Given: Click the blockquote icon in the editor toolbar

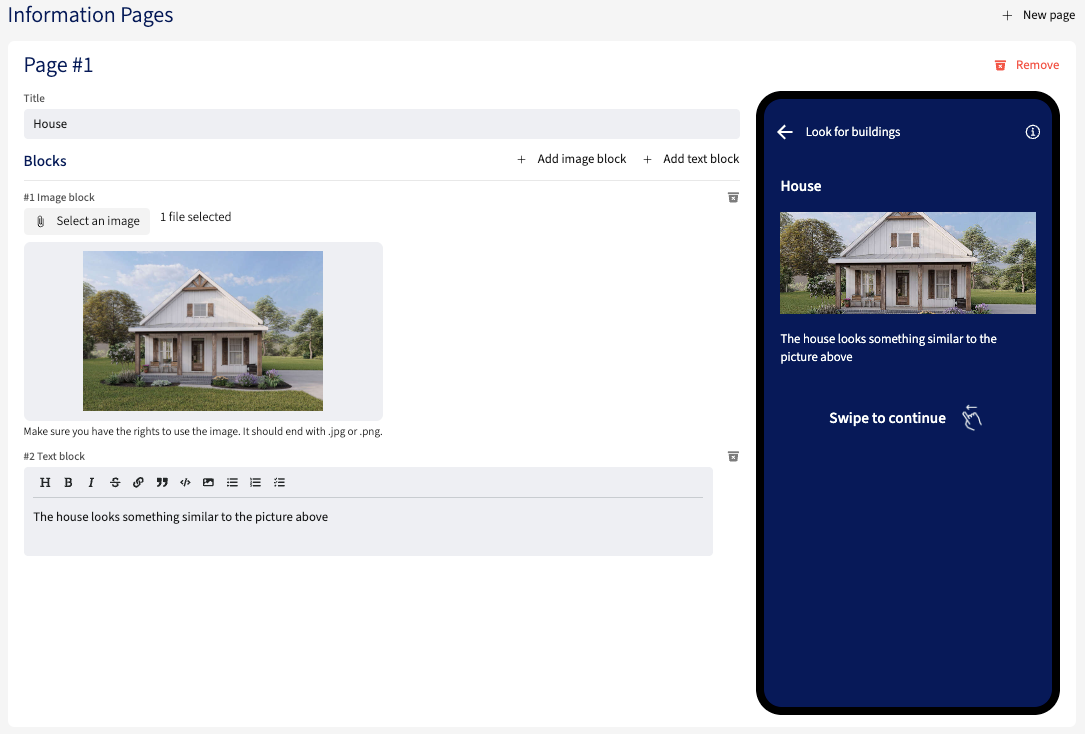Looking at the screenshot, I should [162, 482].
